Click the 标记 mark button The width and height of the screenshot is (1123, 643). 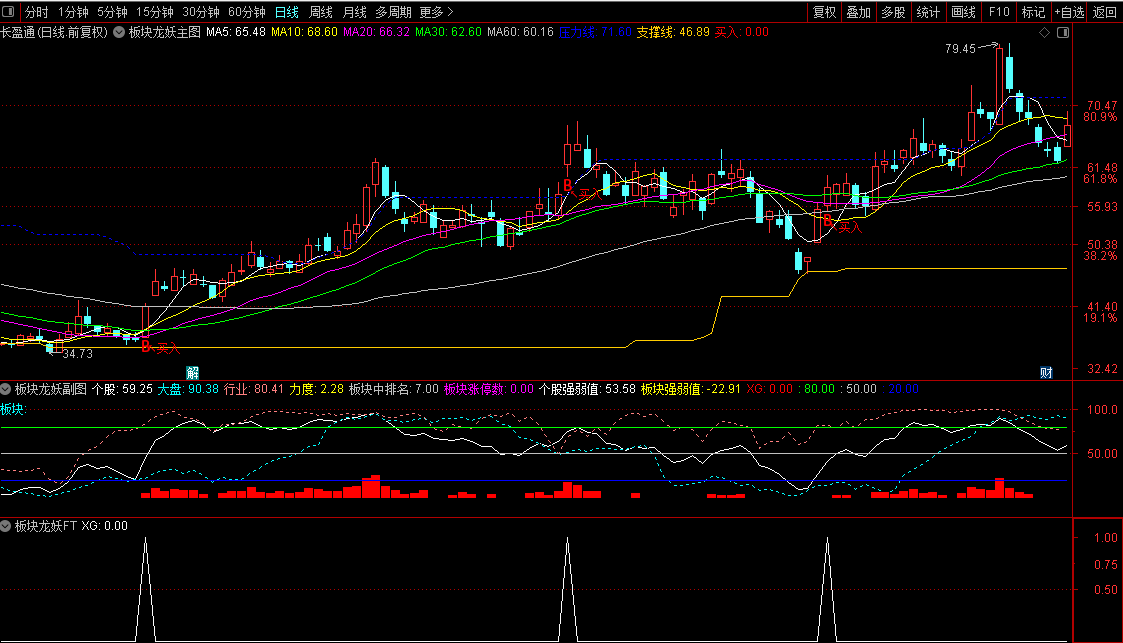click(1033, 12)
